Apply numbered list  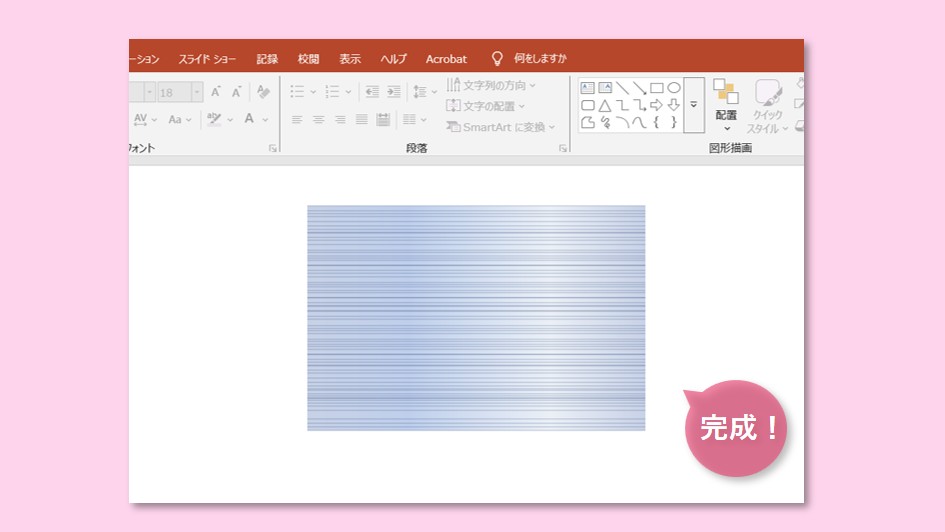coord(332,92)
